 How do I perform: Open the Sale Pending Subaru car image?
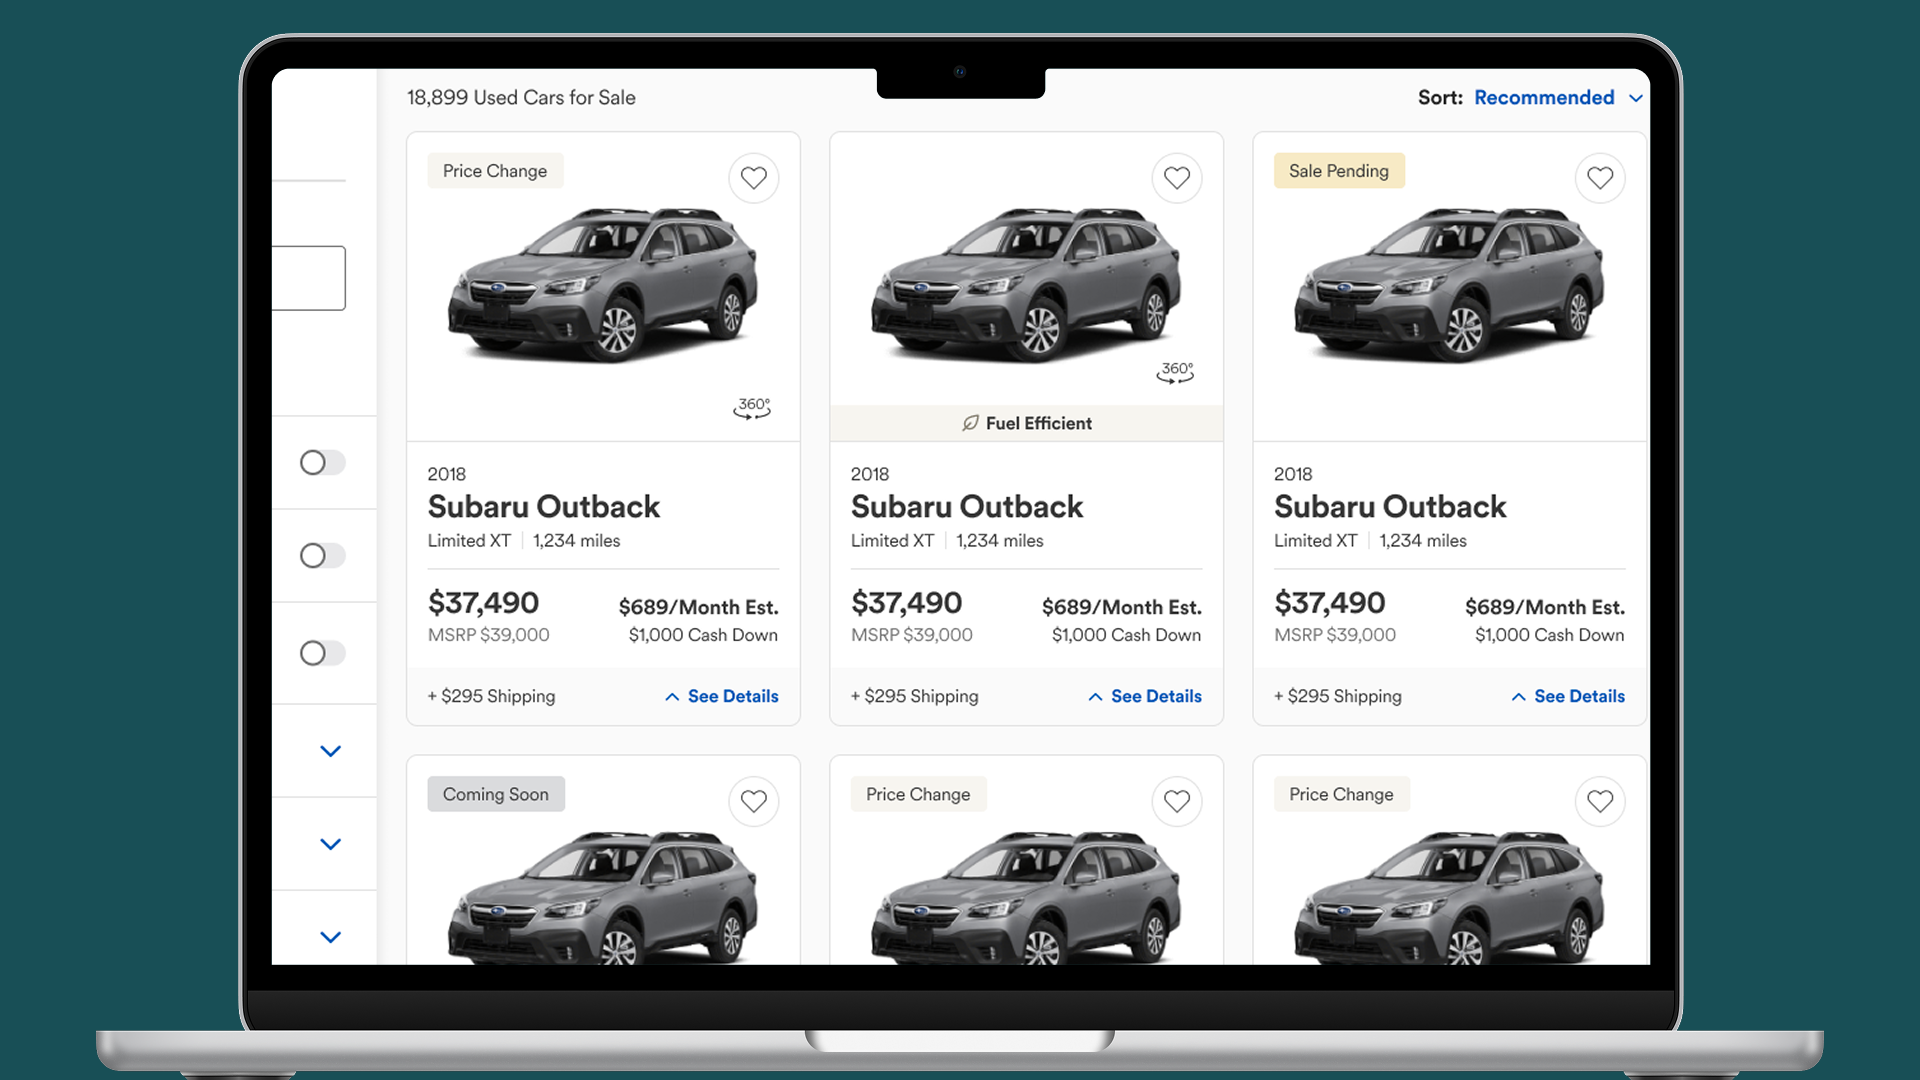tap(1449, 285)
